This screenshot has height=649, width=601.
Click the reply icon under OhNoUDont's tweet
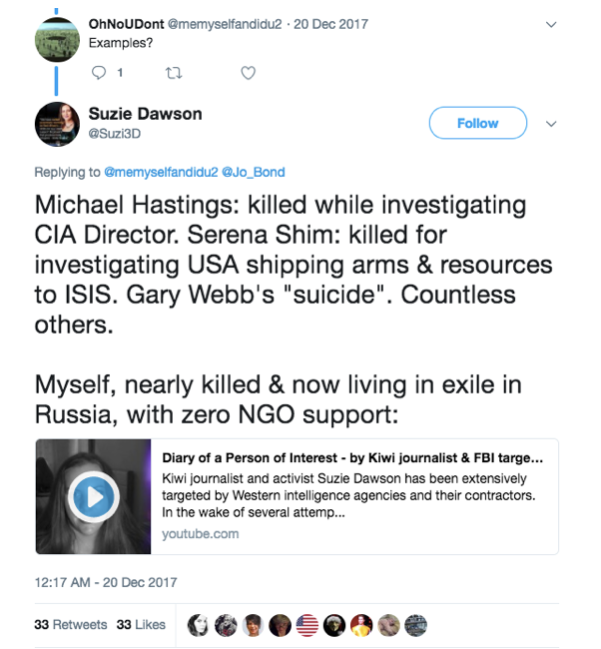point(98,72)
